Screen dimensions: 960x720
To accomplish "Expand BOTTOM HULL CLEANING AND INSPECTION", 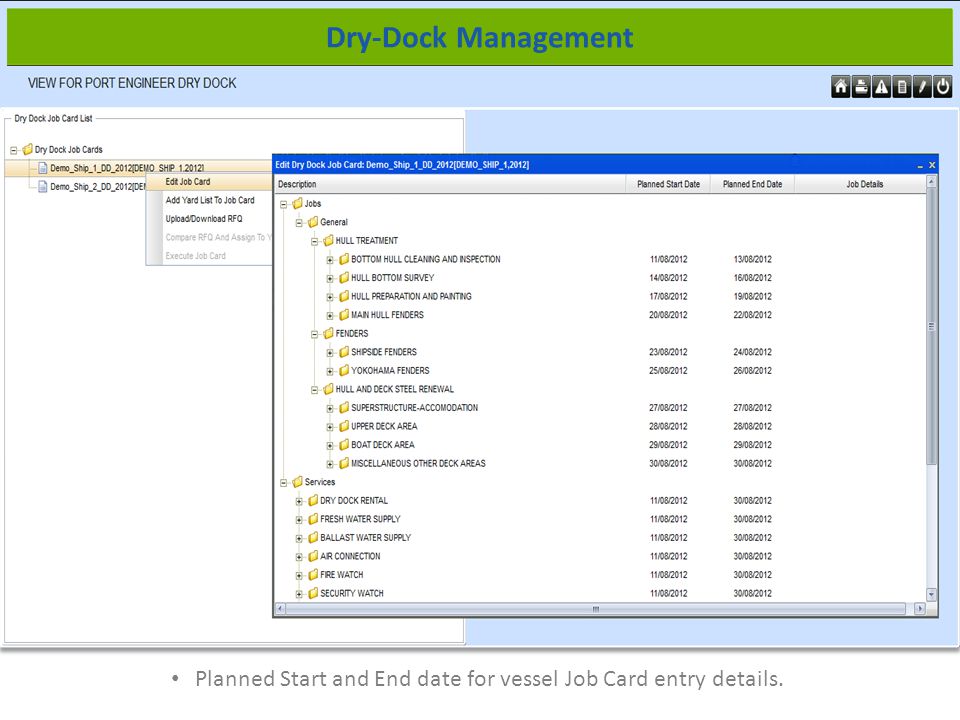I will [x=330, y=260].
